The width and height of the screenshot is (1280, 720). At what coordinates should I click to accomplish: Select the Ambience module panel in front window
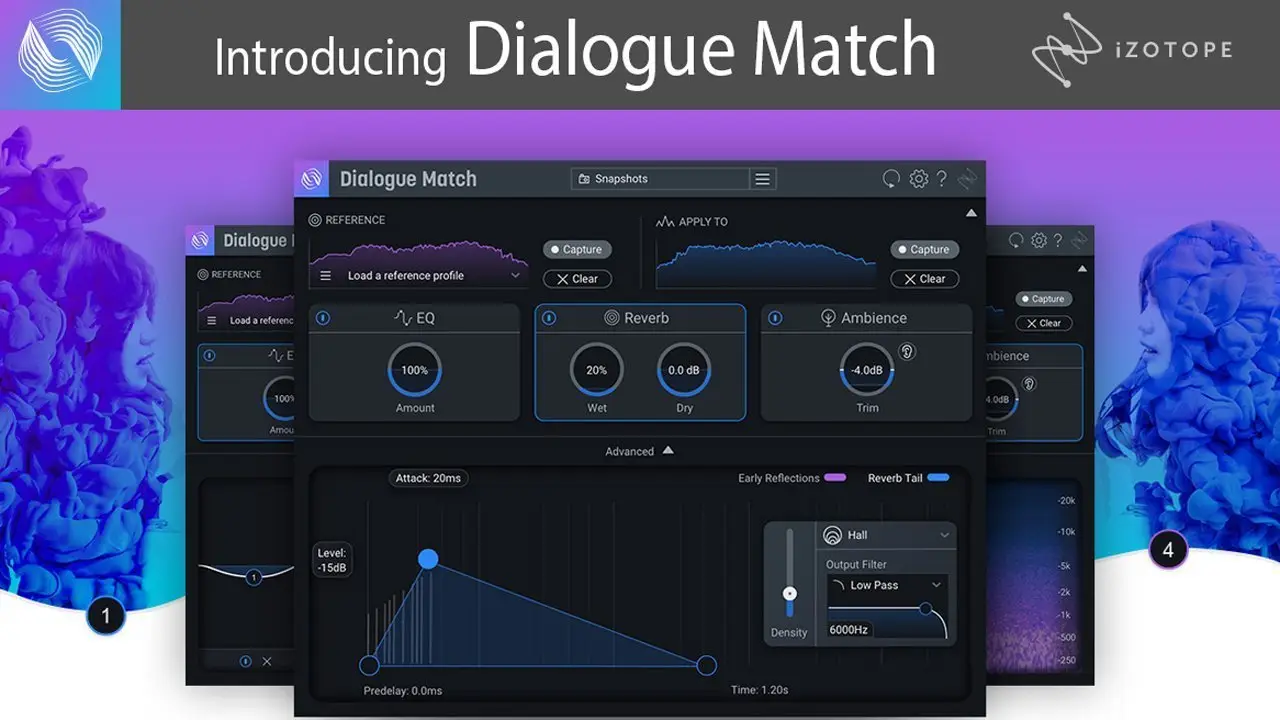[x=867, y=362]
